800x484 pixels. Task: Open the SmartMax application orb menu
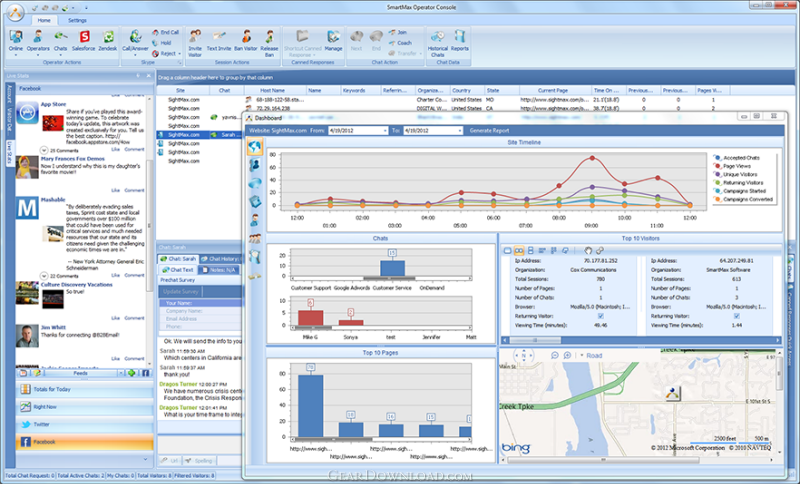point(15,12)
